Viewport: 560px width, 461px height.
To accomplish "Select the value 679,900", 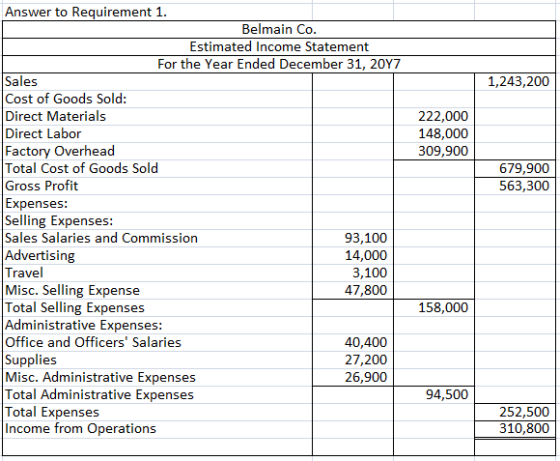I will (x=524, y=168).
